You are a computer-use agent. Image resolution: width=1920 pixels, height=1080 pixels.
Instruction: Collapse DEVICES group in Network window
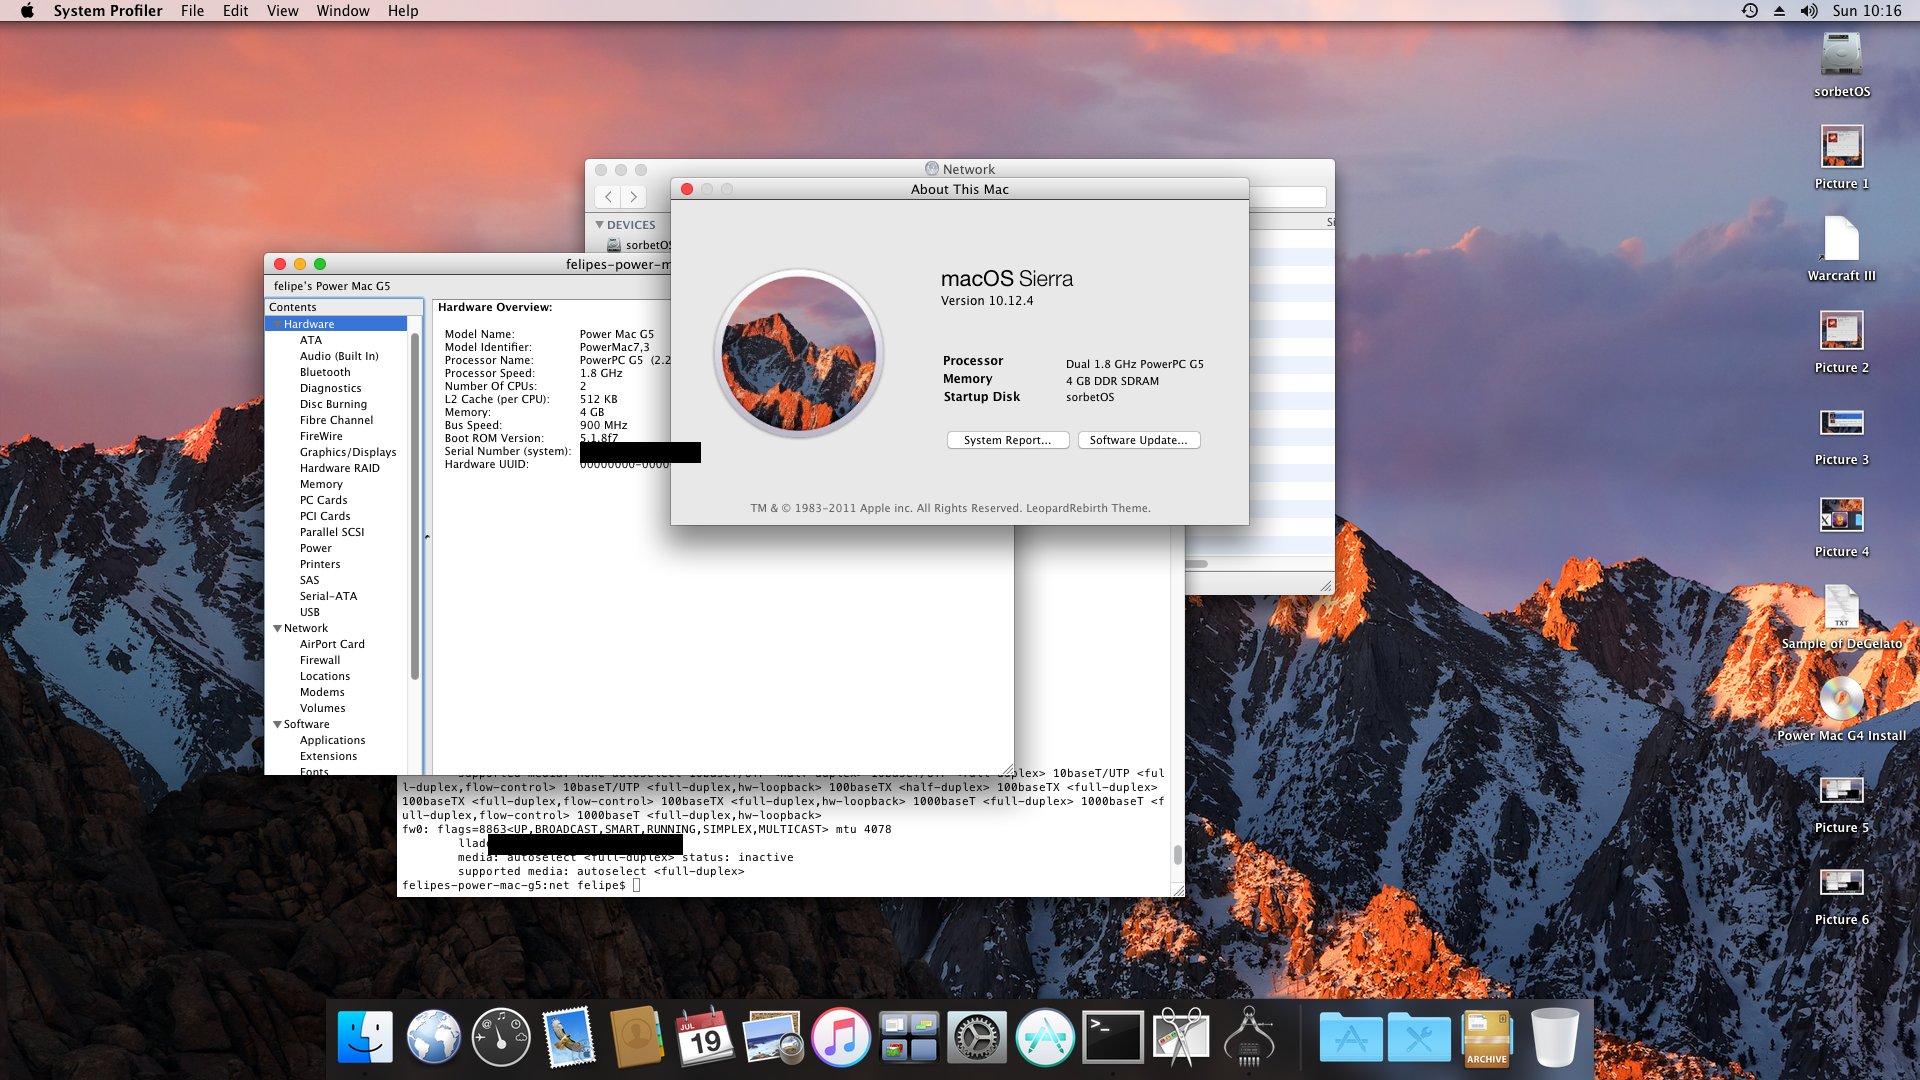click(599, 225)
